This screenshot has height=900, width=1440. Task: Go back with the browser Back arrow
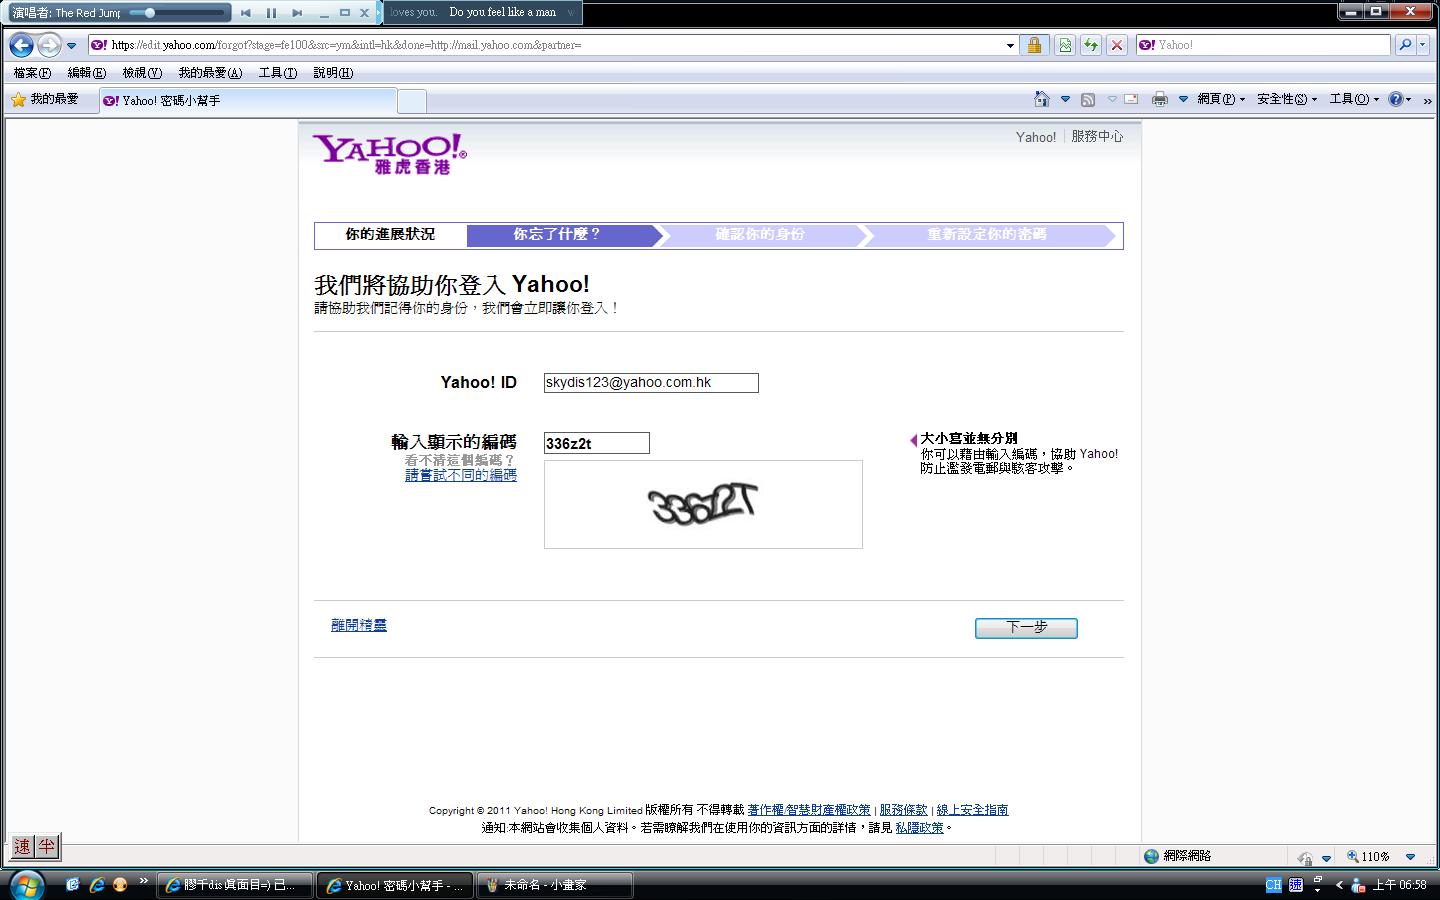(21, 45)
